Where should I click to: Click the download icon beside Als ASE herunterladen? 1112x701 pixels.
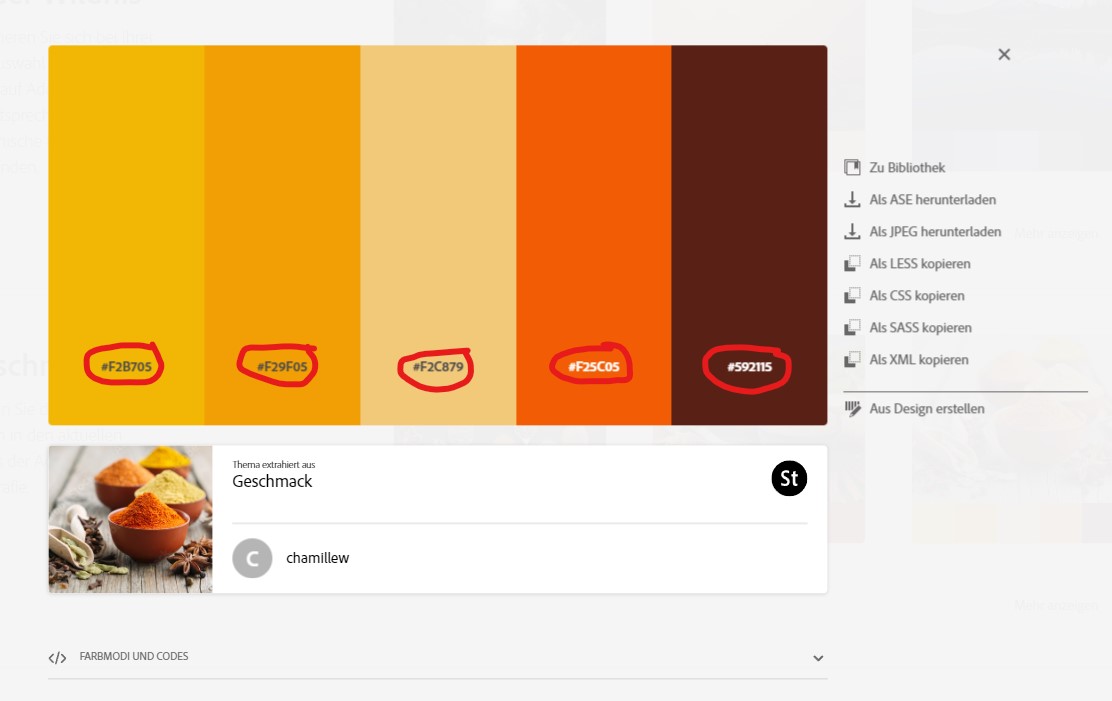pyautogui.click(x=852, y=199)
